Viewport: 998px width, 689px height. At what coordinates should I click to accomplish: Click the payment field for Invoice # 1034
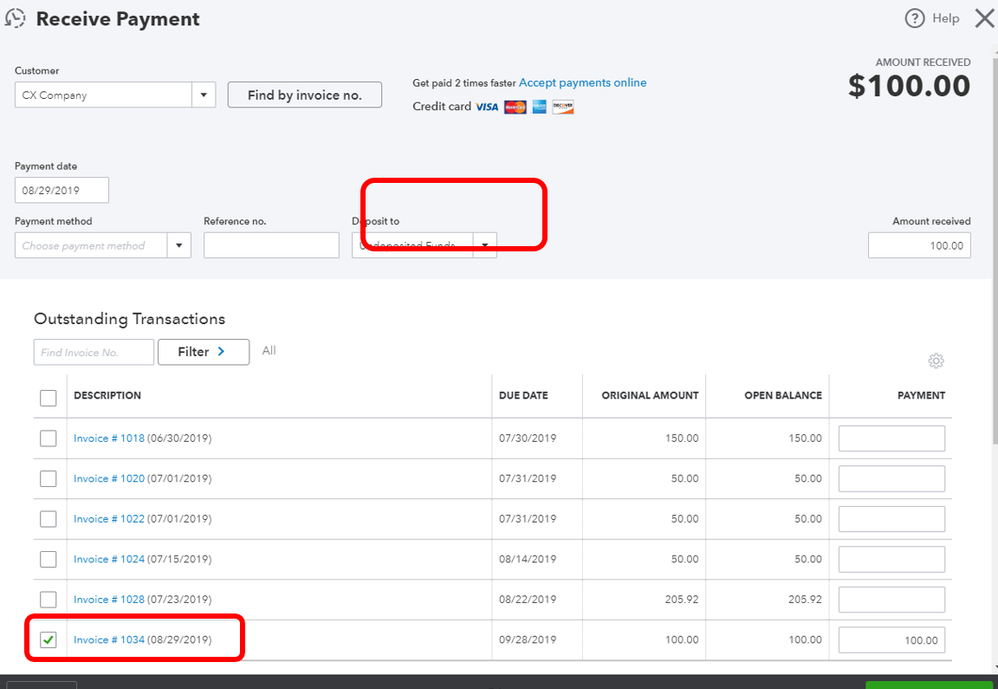coord(892,640)
